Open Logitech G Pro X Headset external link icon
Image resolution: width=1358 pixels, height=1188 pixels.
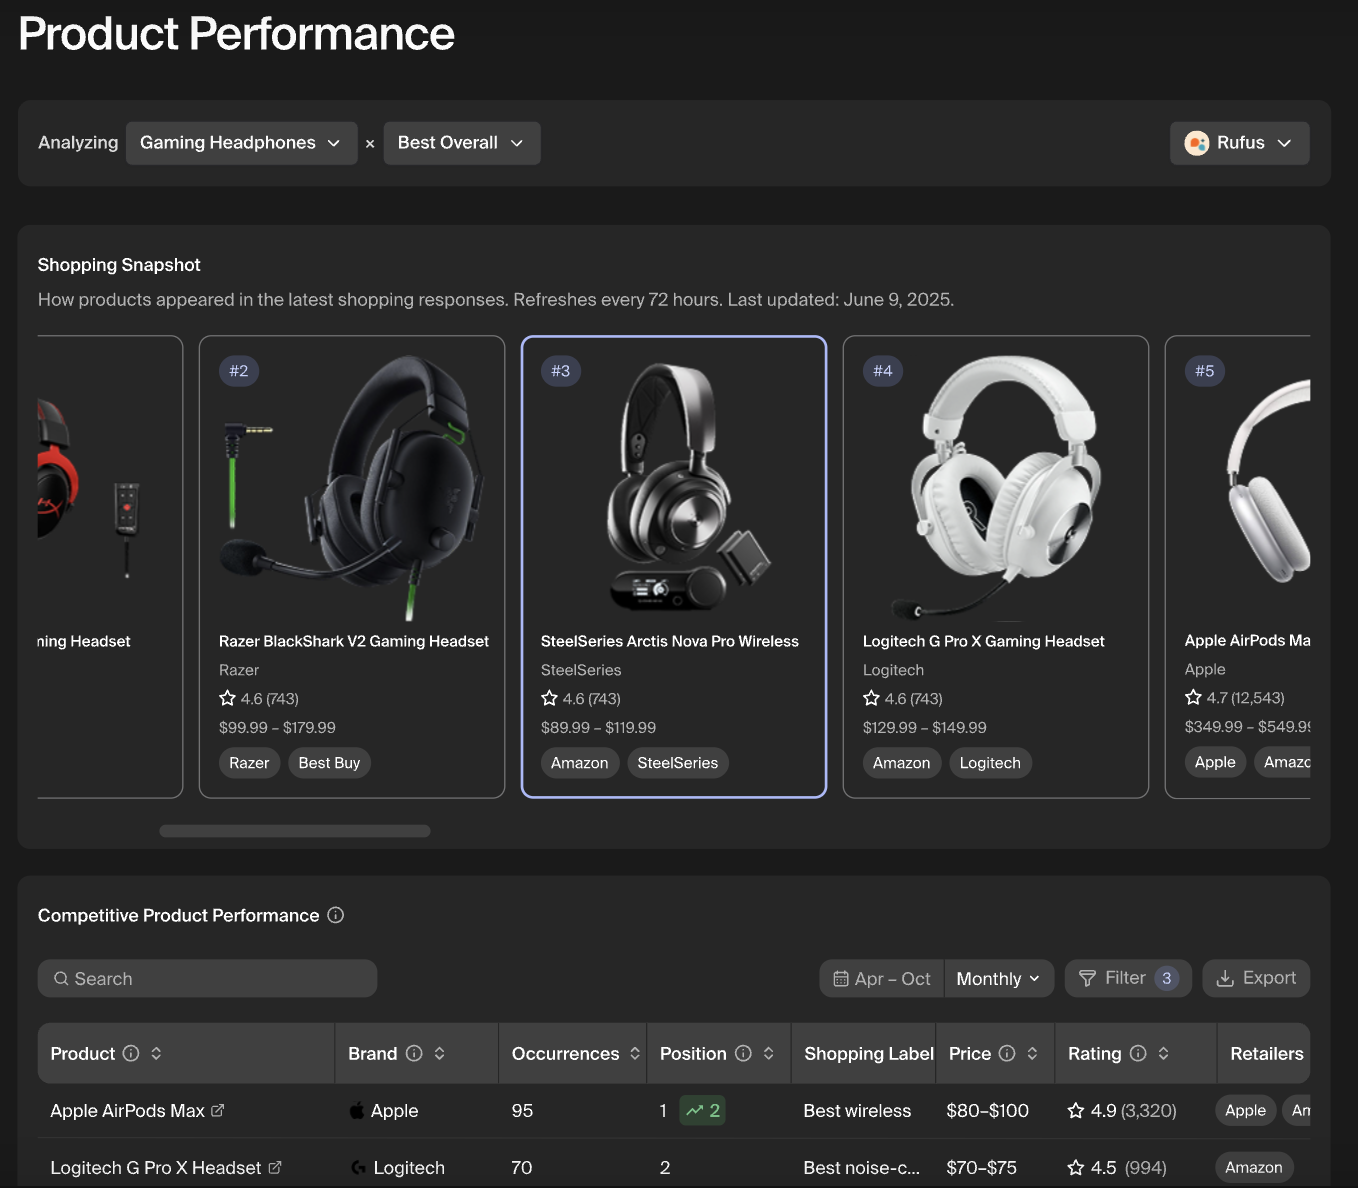pos(275,1167)
